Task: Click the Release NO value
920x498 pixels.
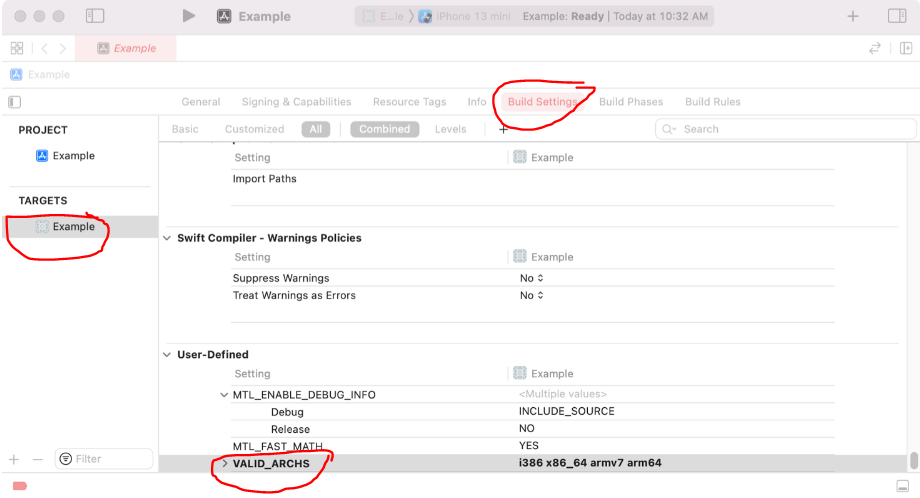Action: pos(526,428)
